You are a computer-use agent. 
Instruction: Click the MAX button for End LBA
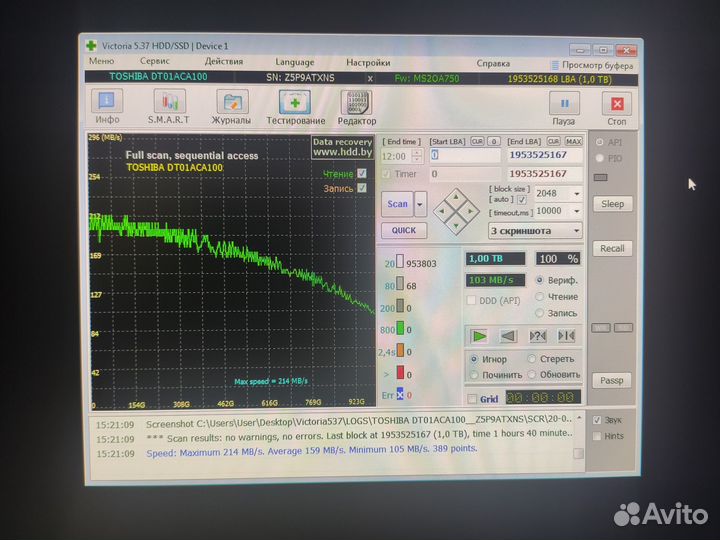(x=573, y=141)
